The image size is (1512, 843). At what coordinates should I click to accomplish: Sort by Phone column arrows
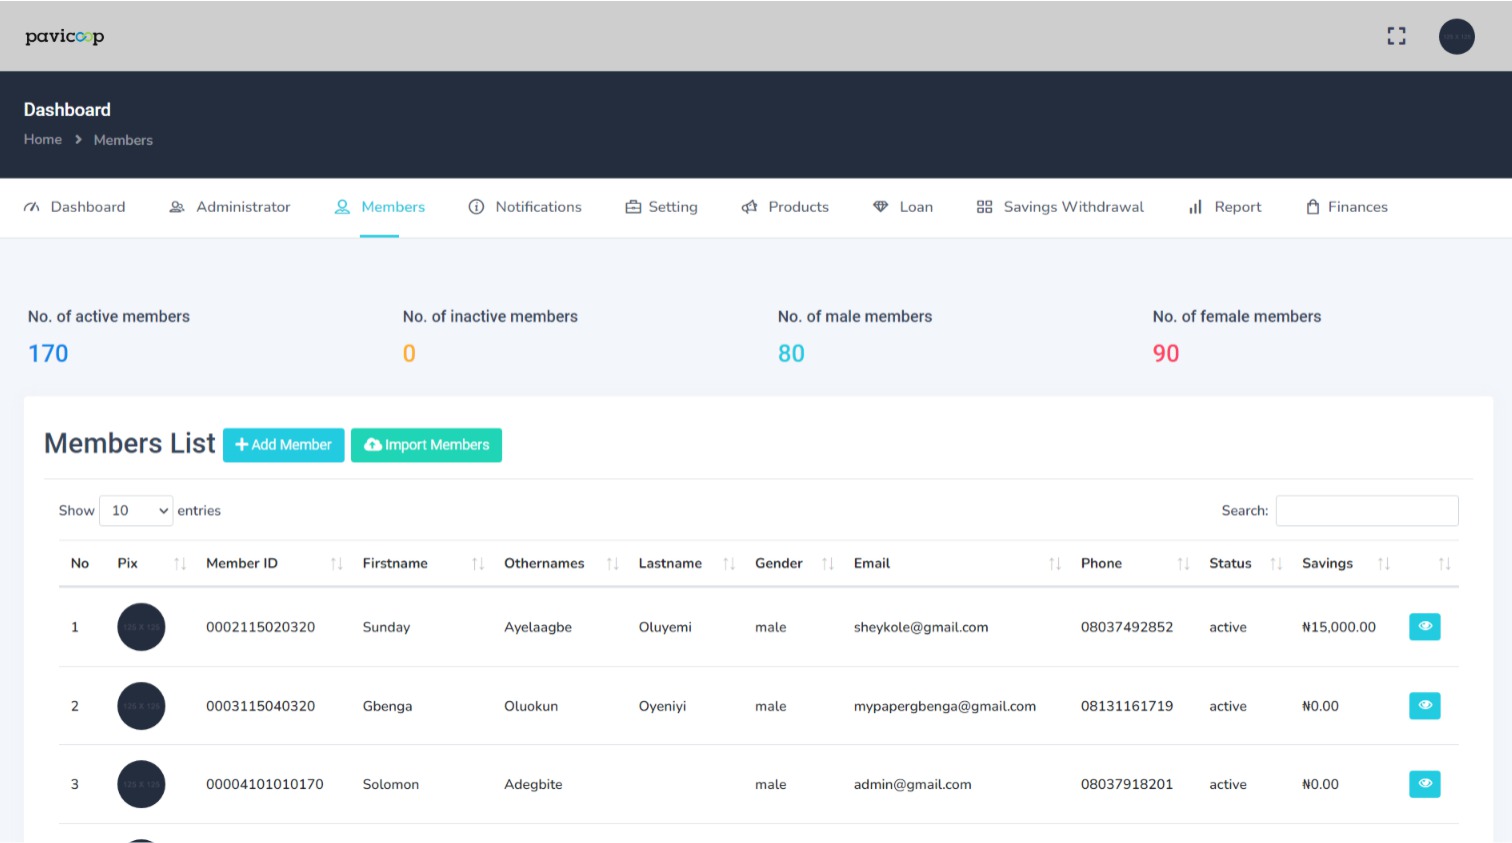(1184, 564)
